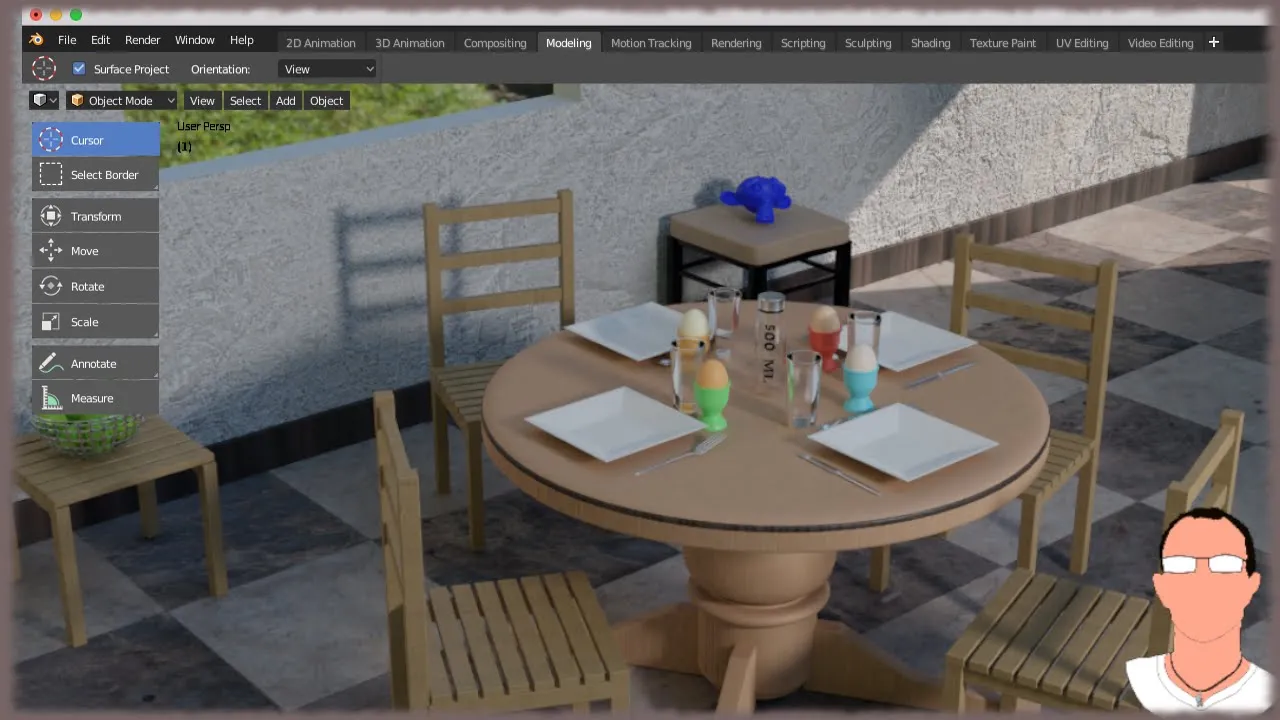Screen dimensions: 1280x720
Task: Add a new workspace with plus icon
Action: [1214, 42]
